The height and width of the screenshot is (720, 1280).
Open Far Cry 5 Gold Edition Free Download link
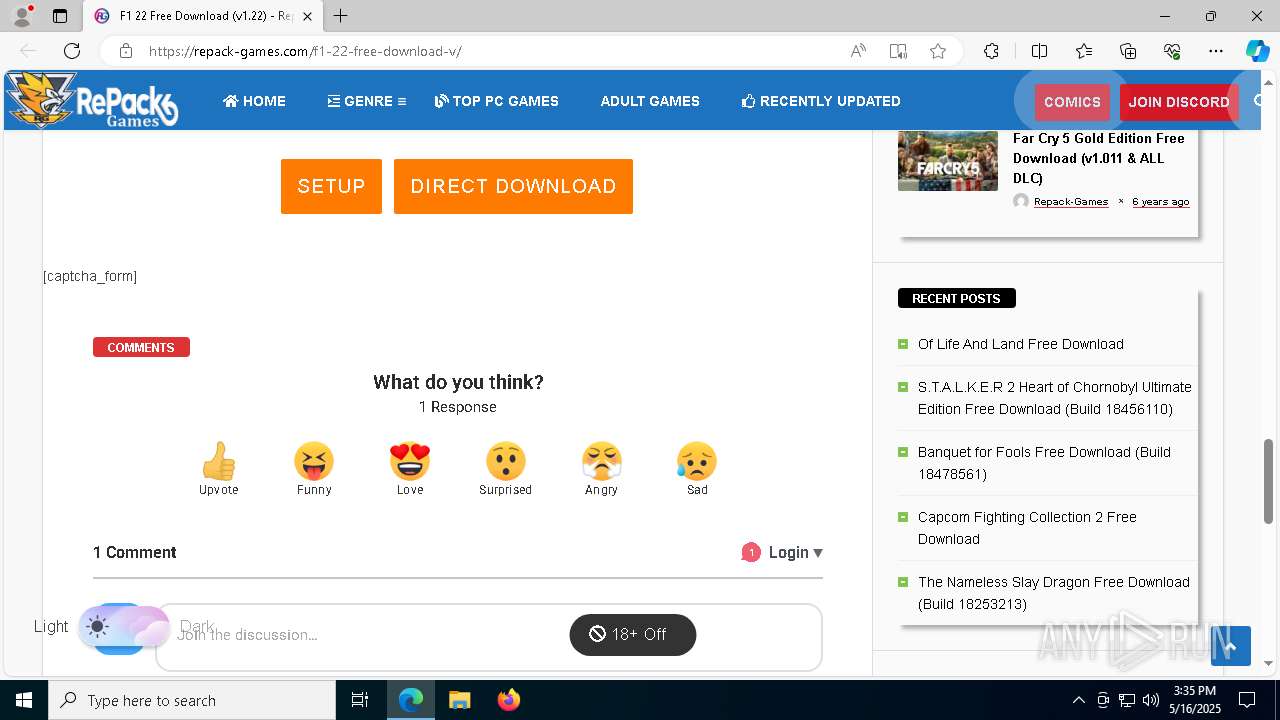click(x=1099, y=158)
